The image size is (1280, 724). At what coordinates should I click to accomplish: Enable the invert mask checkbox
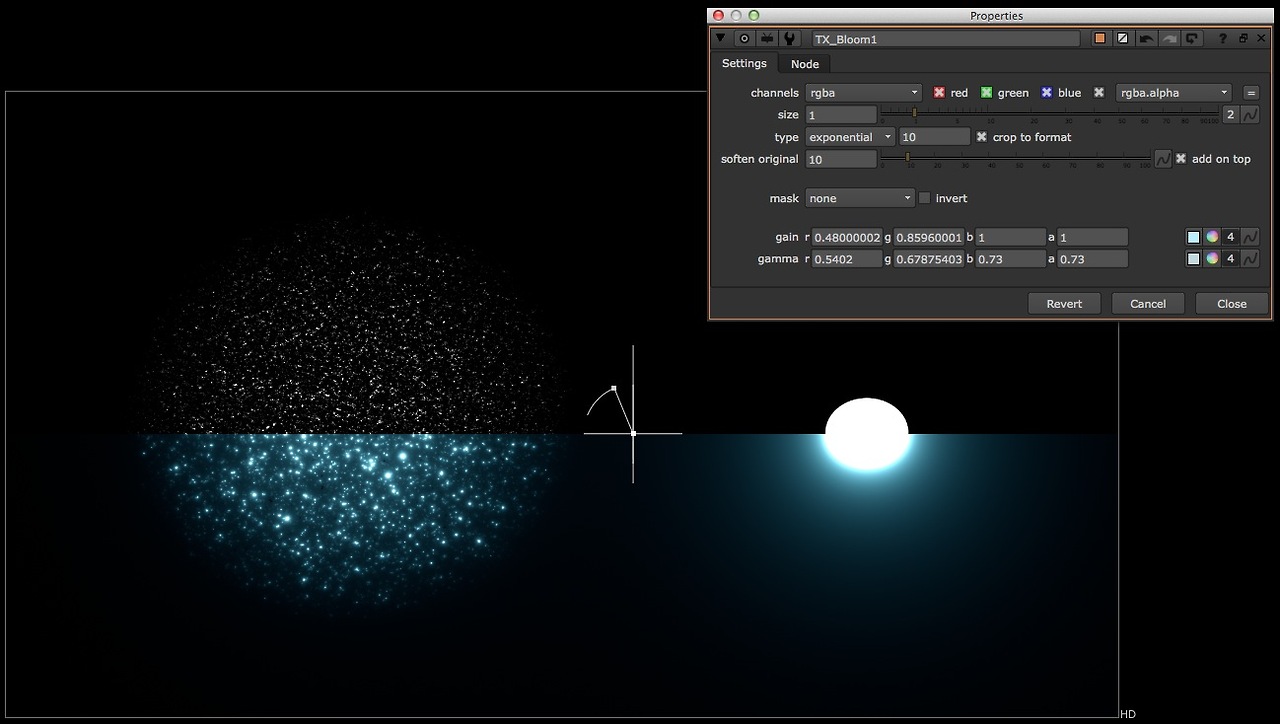tap(924, 198)
